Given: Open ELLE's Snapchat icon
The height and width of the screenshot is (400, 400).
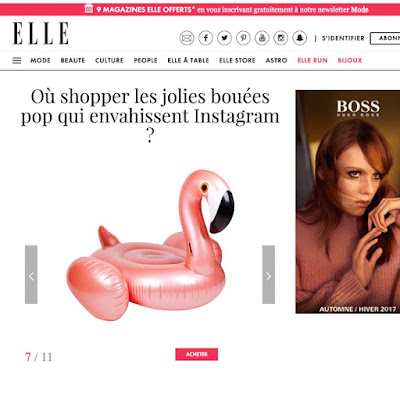Looking at the screenshot, I should coord(300,38).
